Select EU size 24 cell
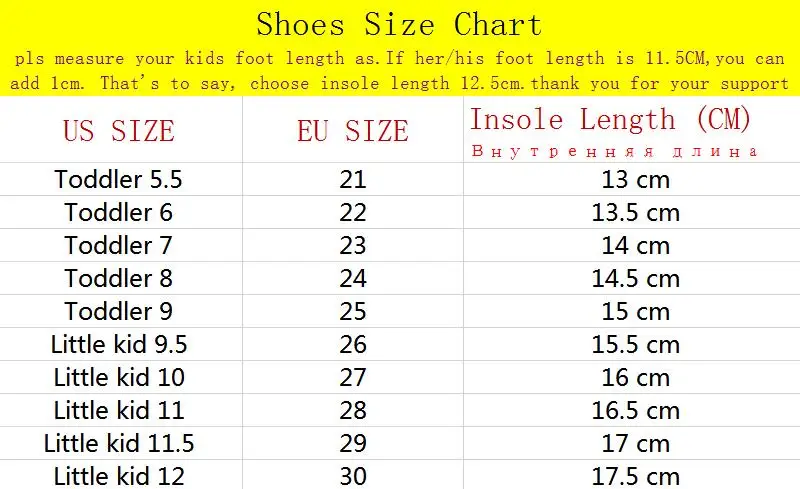The image size is (800, 489). pyautogui.click(x=353, y=279)
